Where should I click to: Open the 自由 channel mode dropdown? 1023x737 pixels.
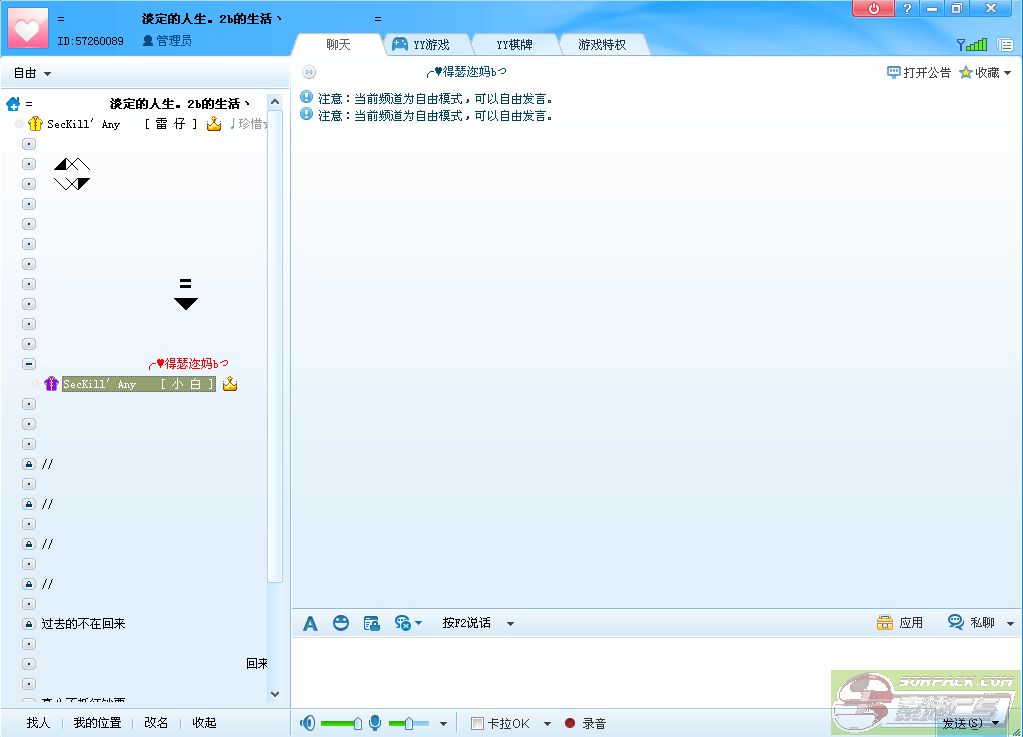coord(32,73)
